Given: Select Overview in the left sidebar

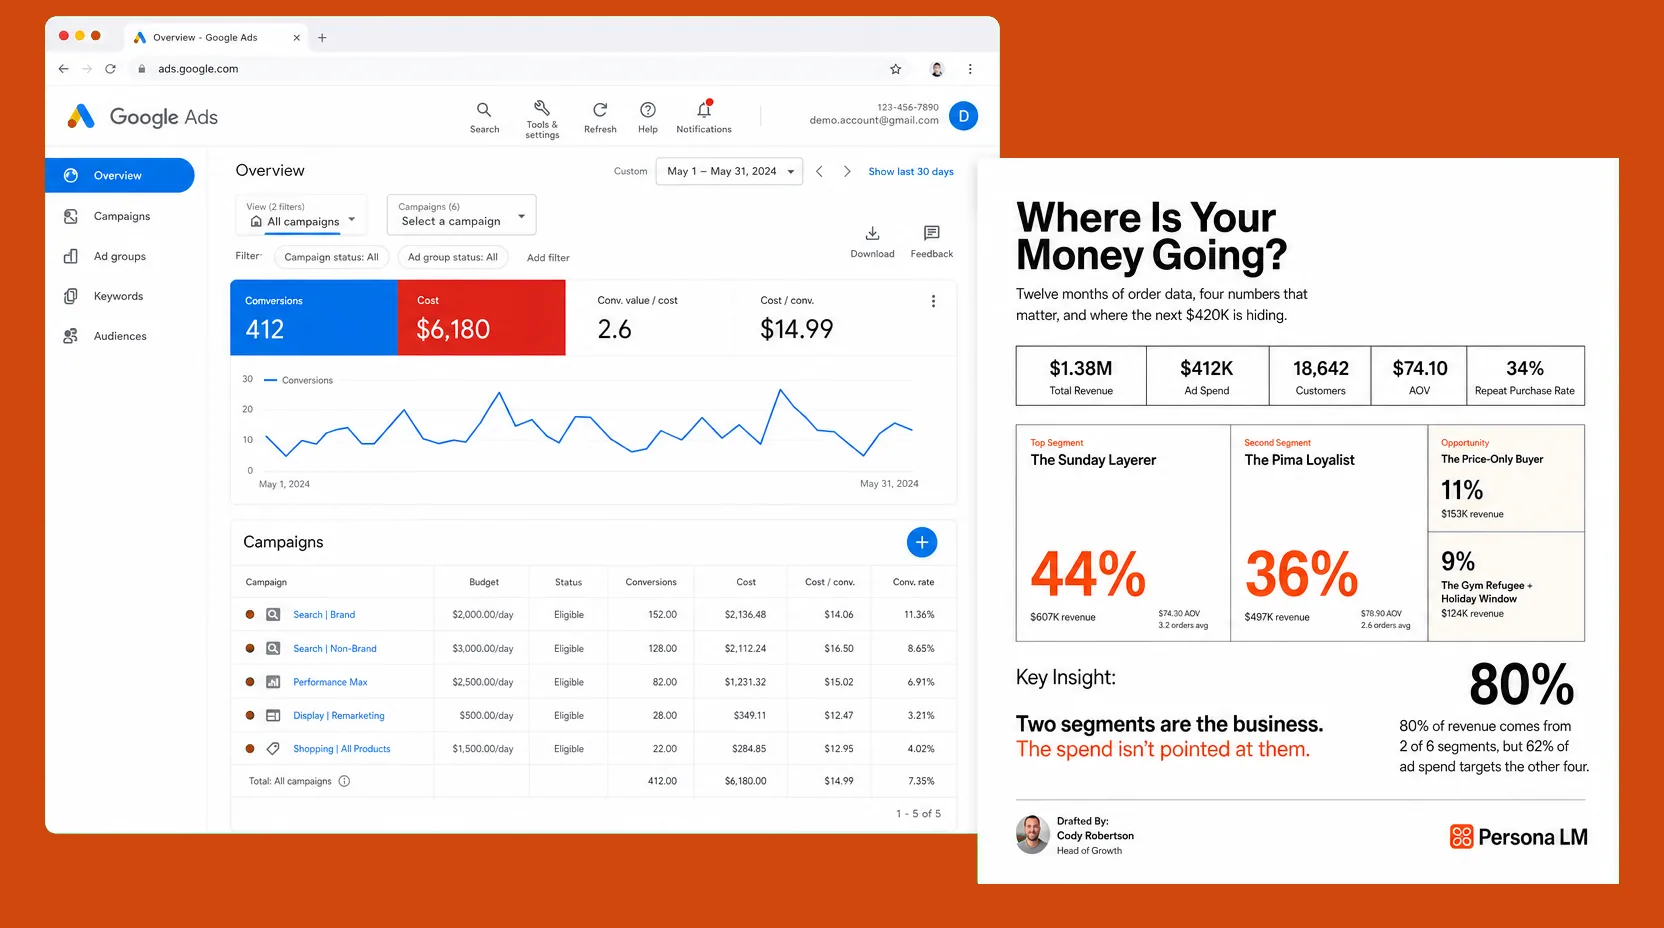Looking at the screenshot, I should coord(120,175).
